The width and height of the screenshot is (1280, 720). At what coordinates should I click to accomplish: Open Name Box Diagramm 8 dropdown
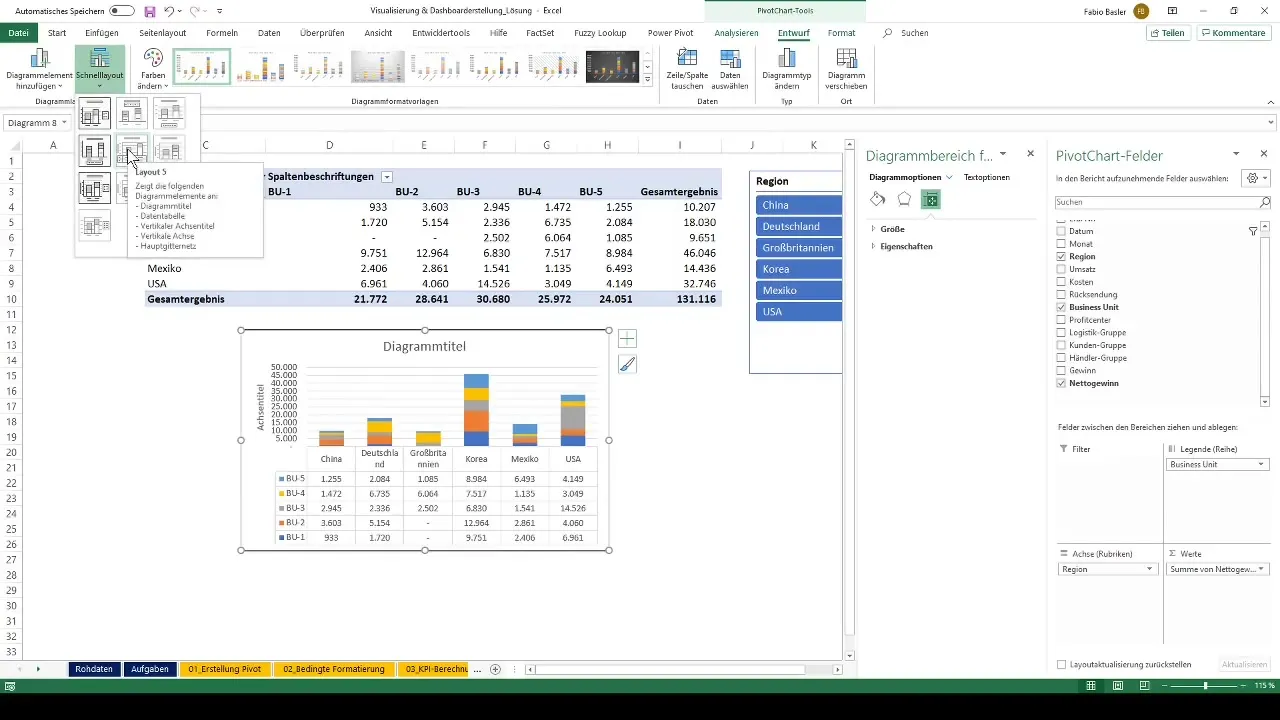coord(65,122)
